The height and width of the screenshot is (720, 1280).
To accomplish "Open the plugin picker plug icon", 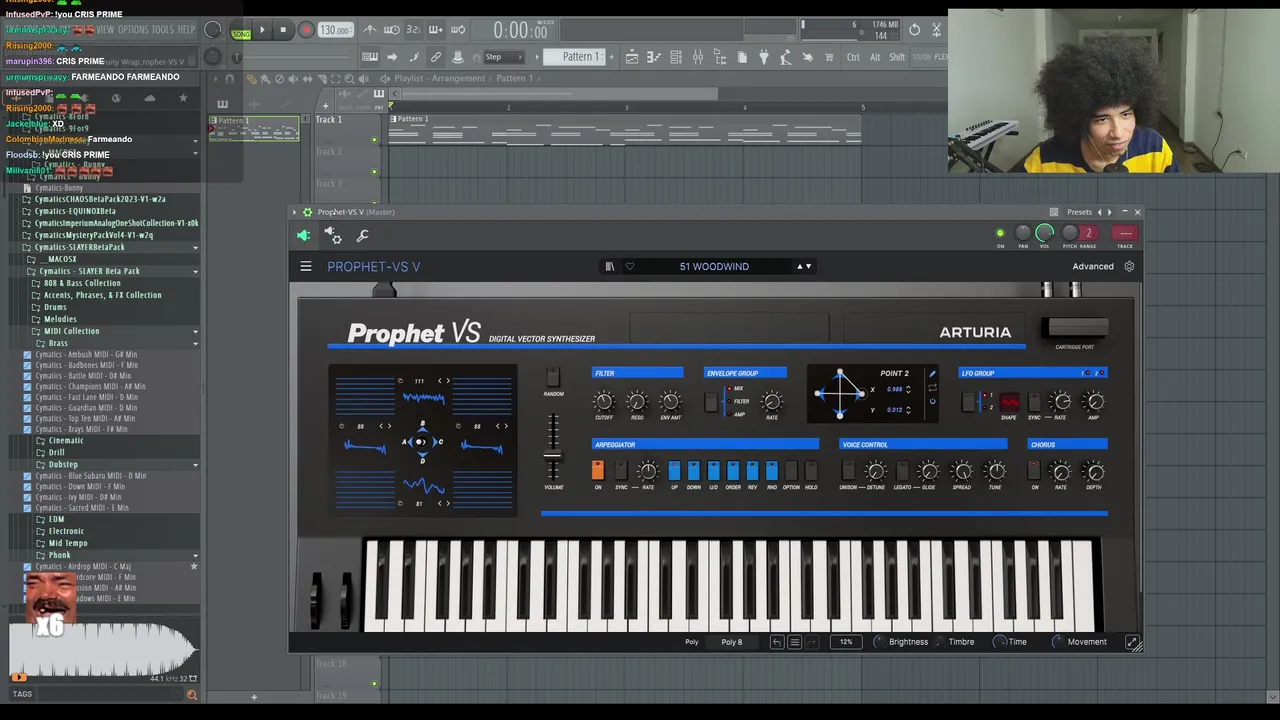I will 764,57.
